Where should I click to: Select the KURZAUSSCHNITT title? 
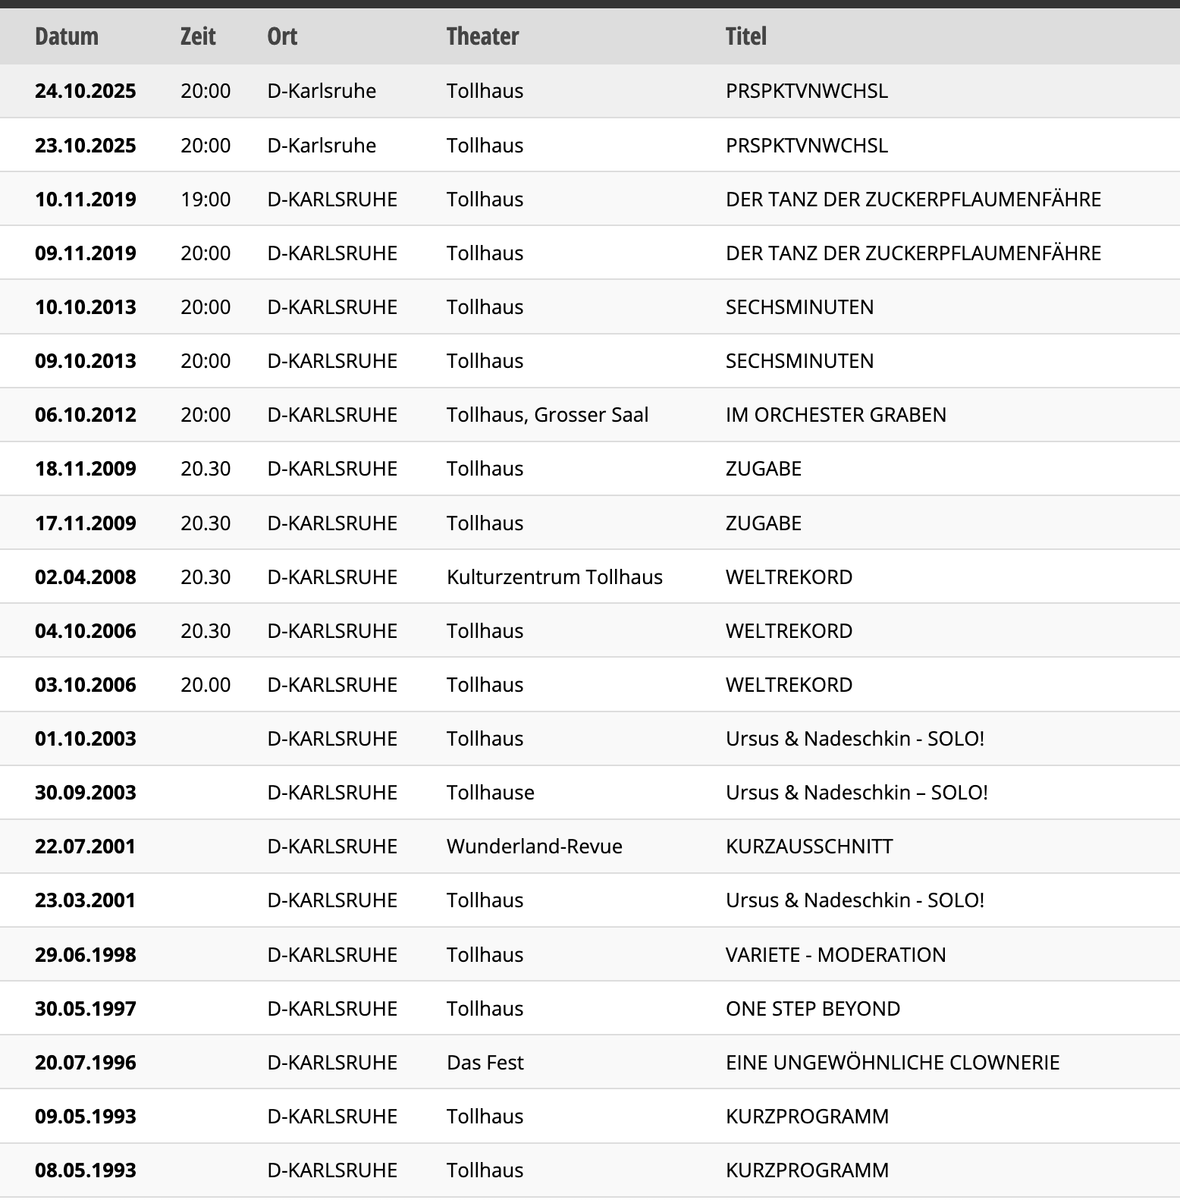pos(809,846)
